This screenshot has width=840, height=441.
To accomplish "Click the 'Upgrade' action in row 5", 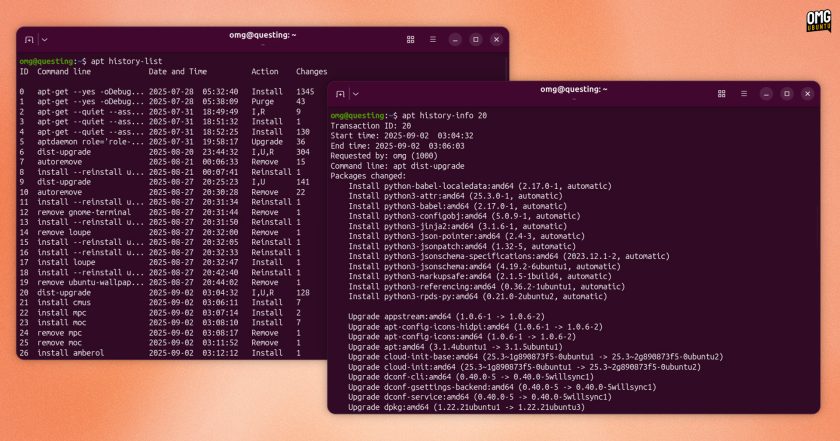I will [x=267, y=142].
